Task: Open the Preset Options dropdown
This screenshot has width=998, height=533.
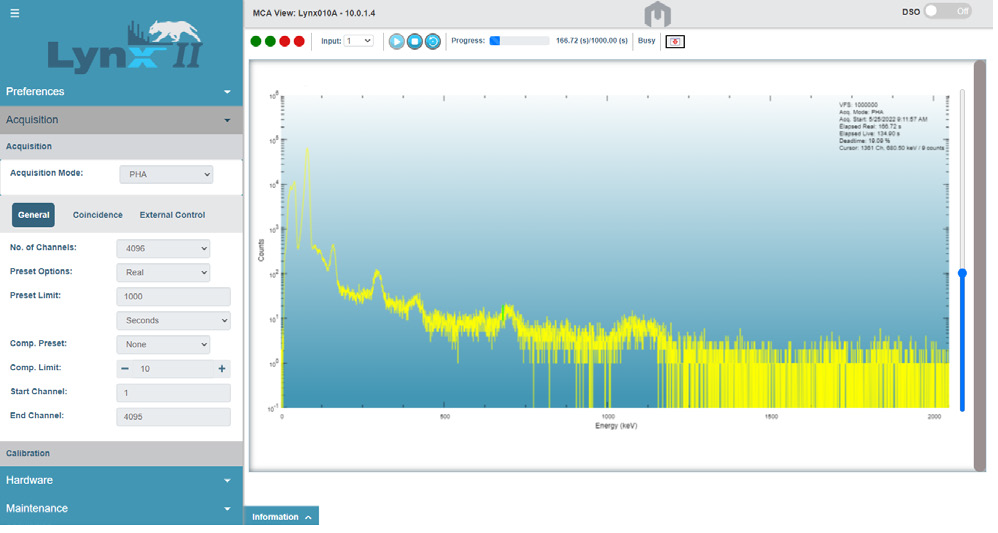Action: coord(163,272)
